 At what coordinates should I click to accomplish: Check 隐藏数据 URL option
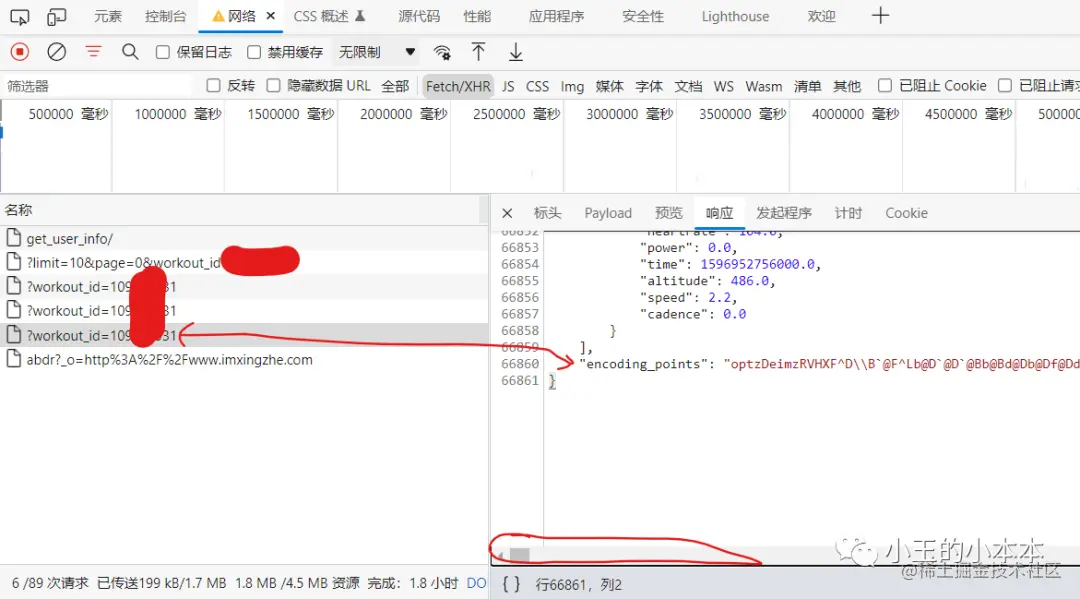coord(273,85)
